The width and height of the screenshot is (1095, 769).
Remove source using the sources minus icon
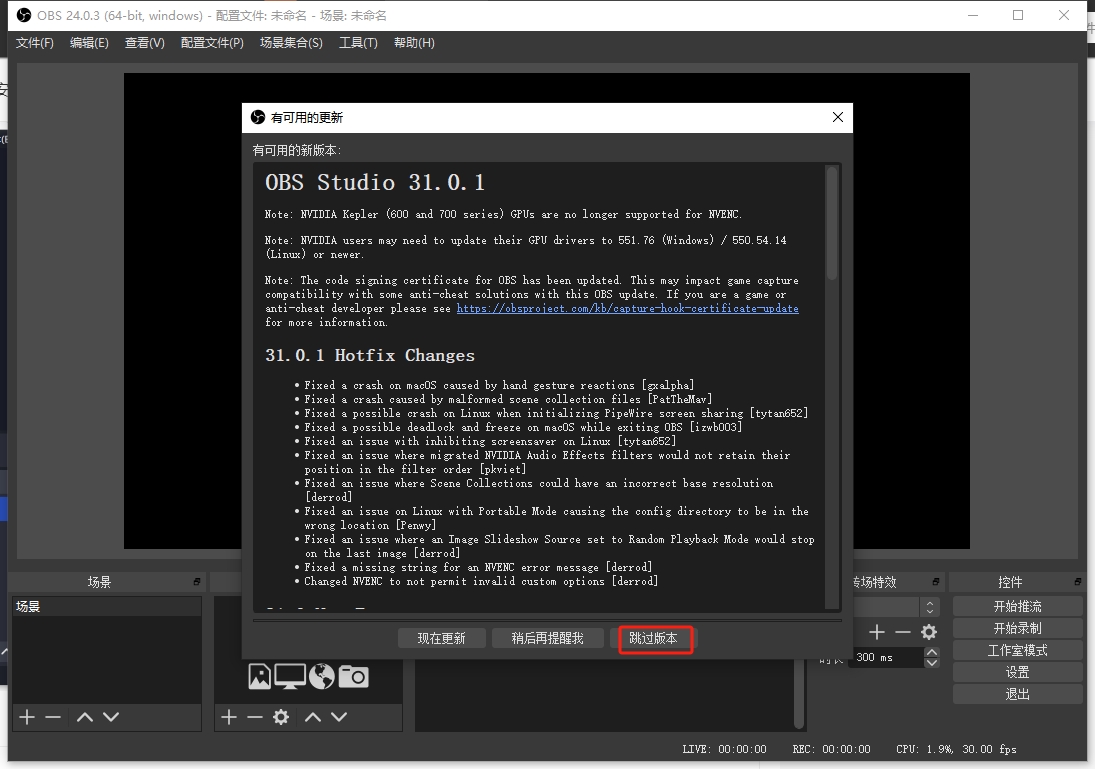click(x=255, y=717)
